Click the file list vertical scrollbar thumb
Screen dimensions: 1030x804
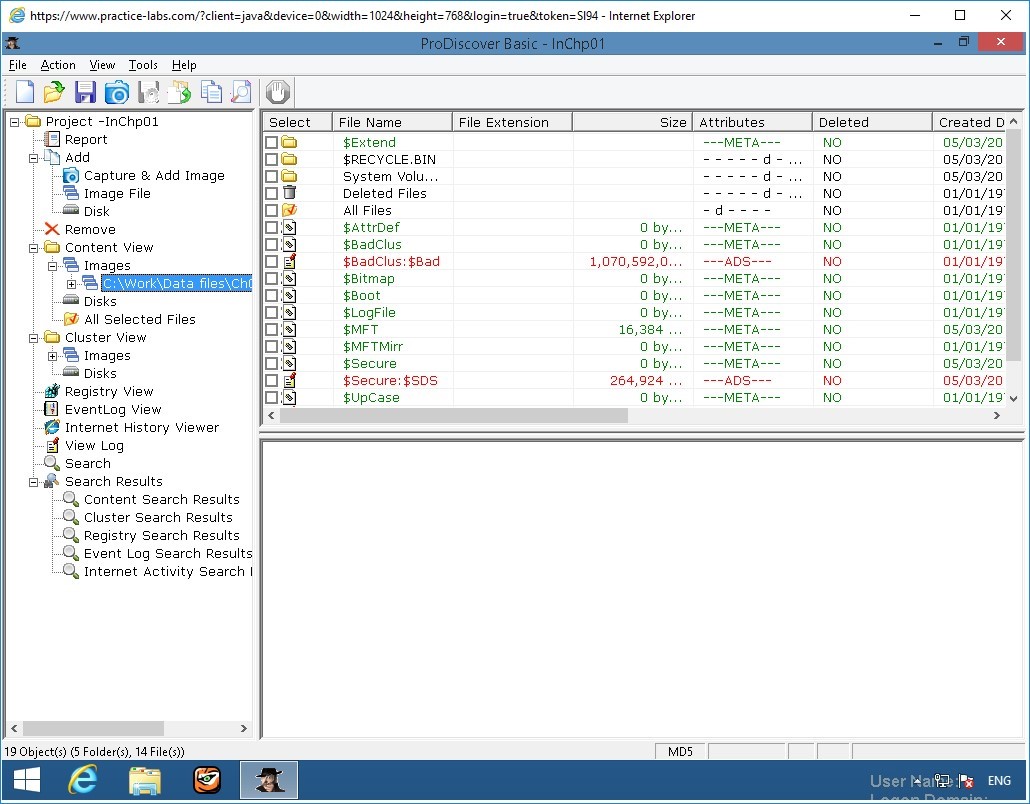(x=1014, y=246)
